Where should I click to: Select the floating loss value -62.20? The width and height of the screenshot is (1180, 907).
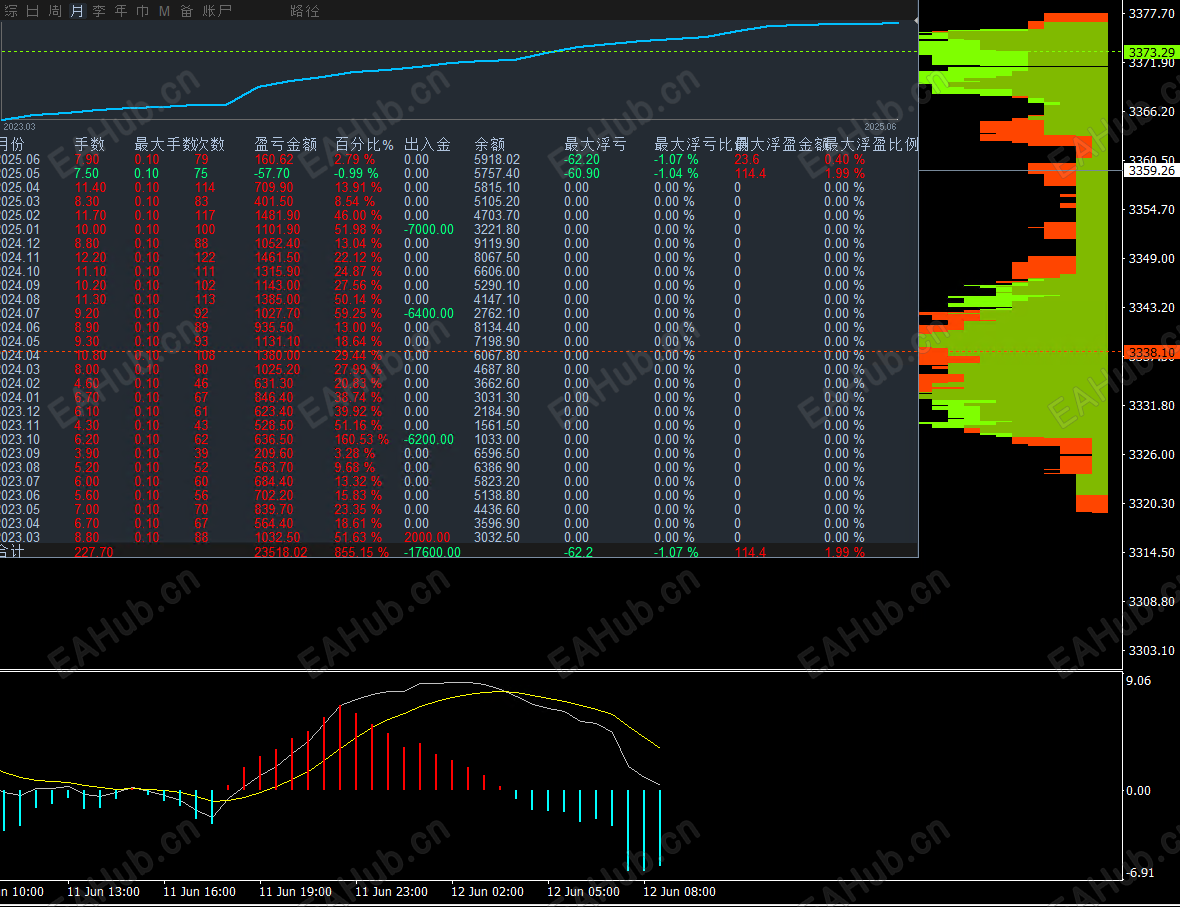click(x=582, y=160)
